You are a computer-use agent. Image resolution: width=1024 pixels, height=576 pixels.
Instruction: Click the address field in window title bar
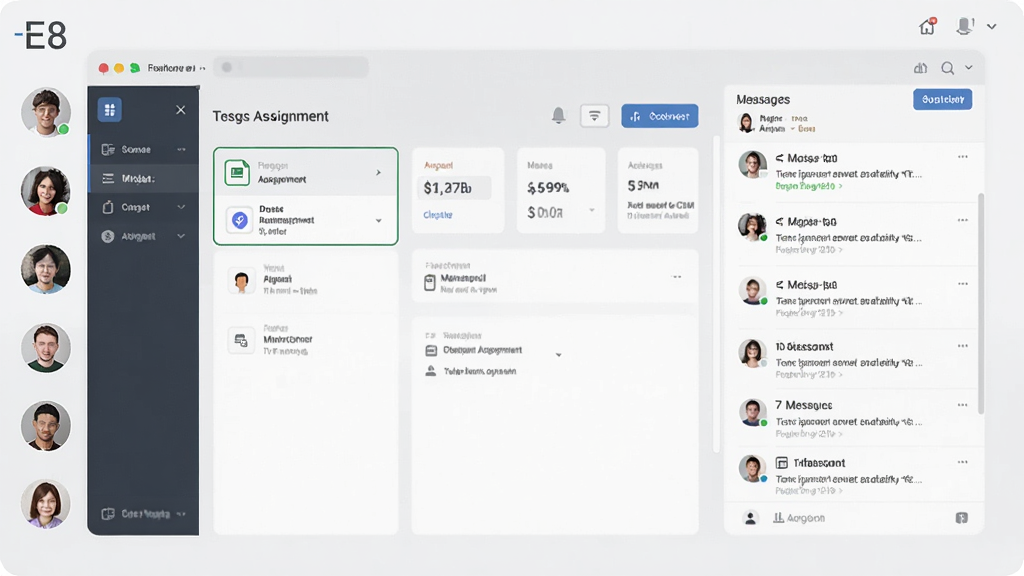292,67
